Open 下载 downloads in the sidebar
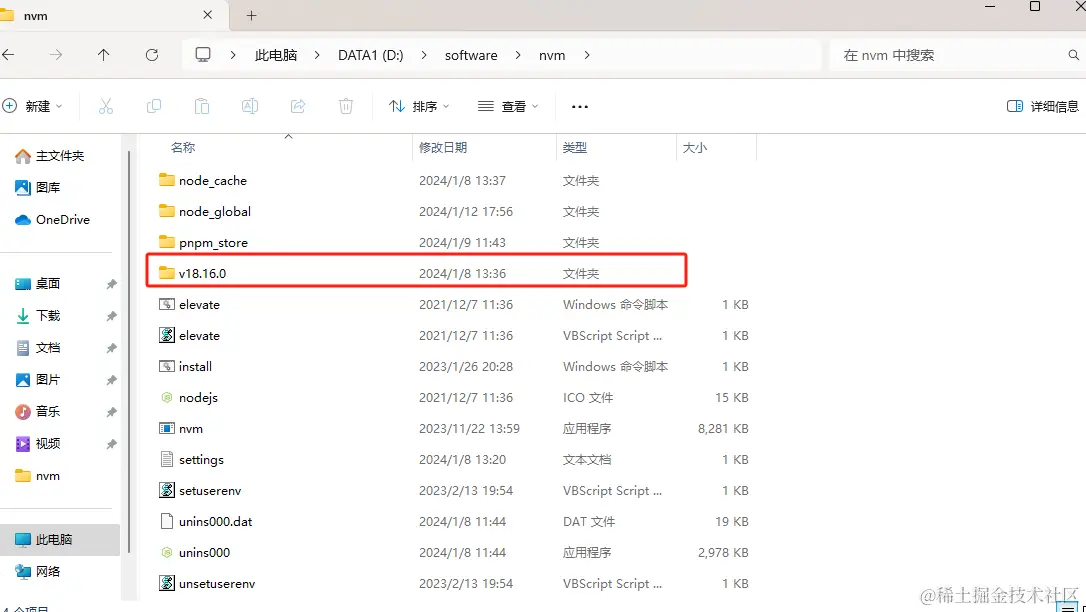Viewport: 1086px width, 612px height. coord(37,316)
